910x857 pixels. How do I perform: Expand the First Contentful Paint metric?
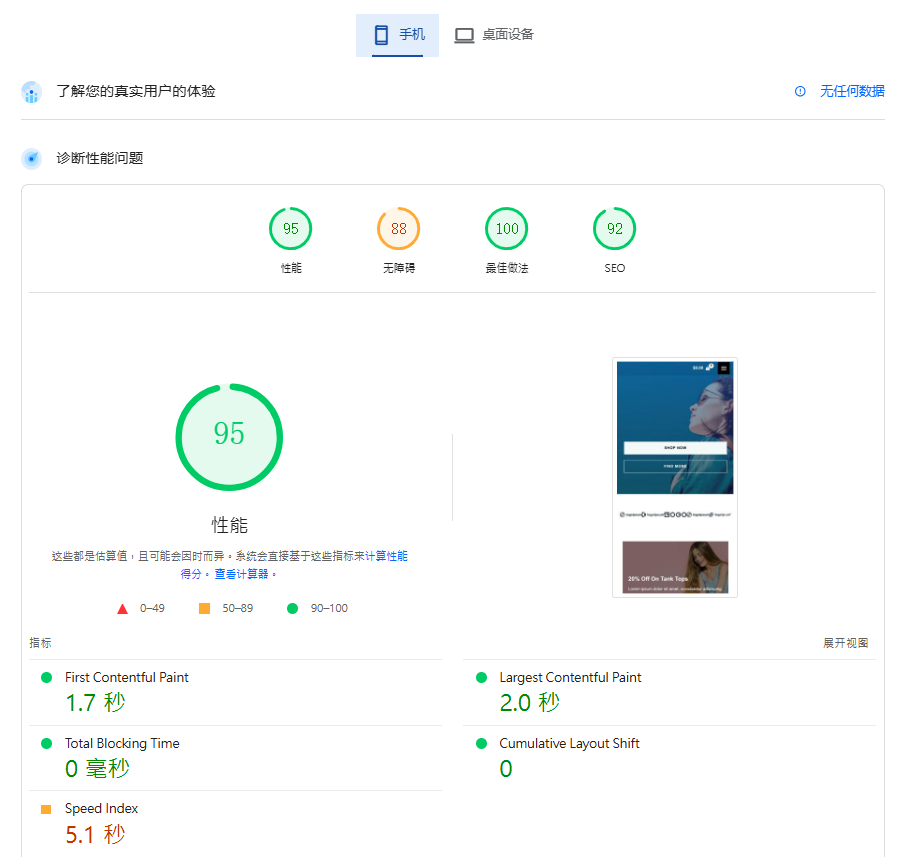click(127, 678)
